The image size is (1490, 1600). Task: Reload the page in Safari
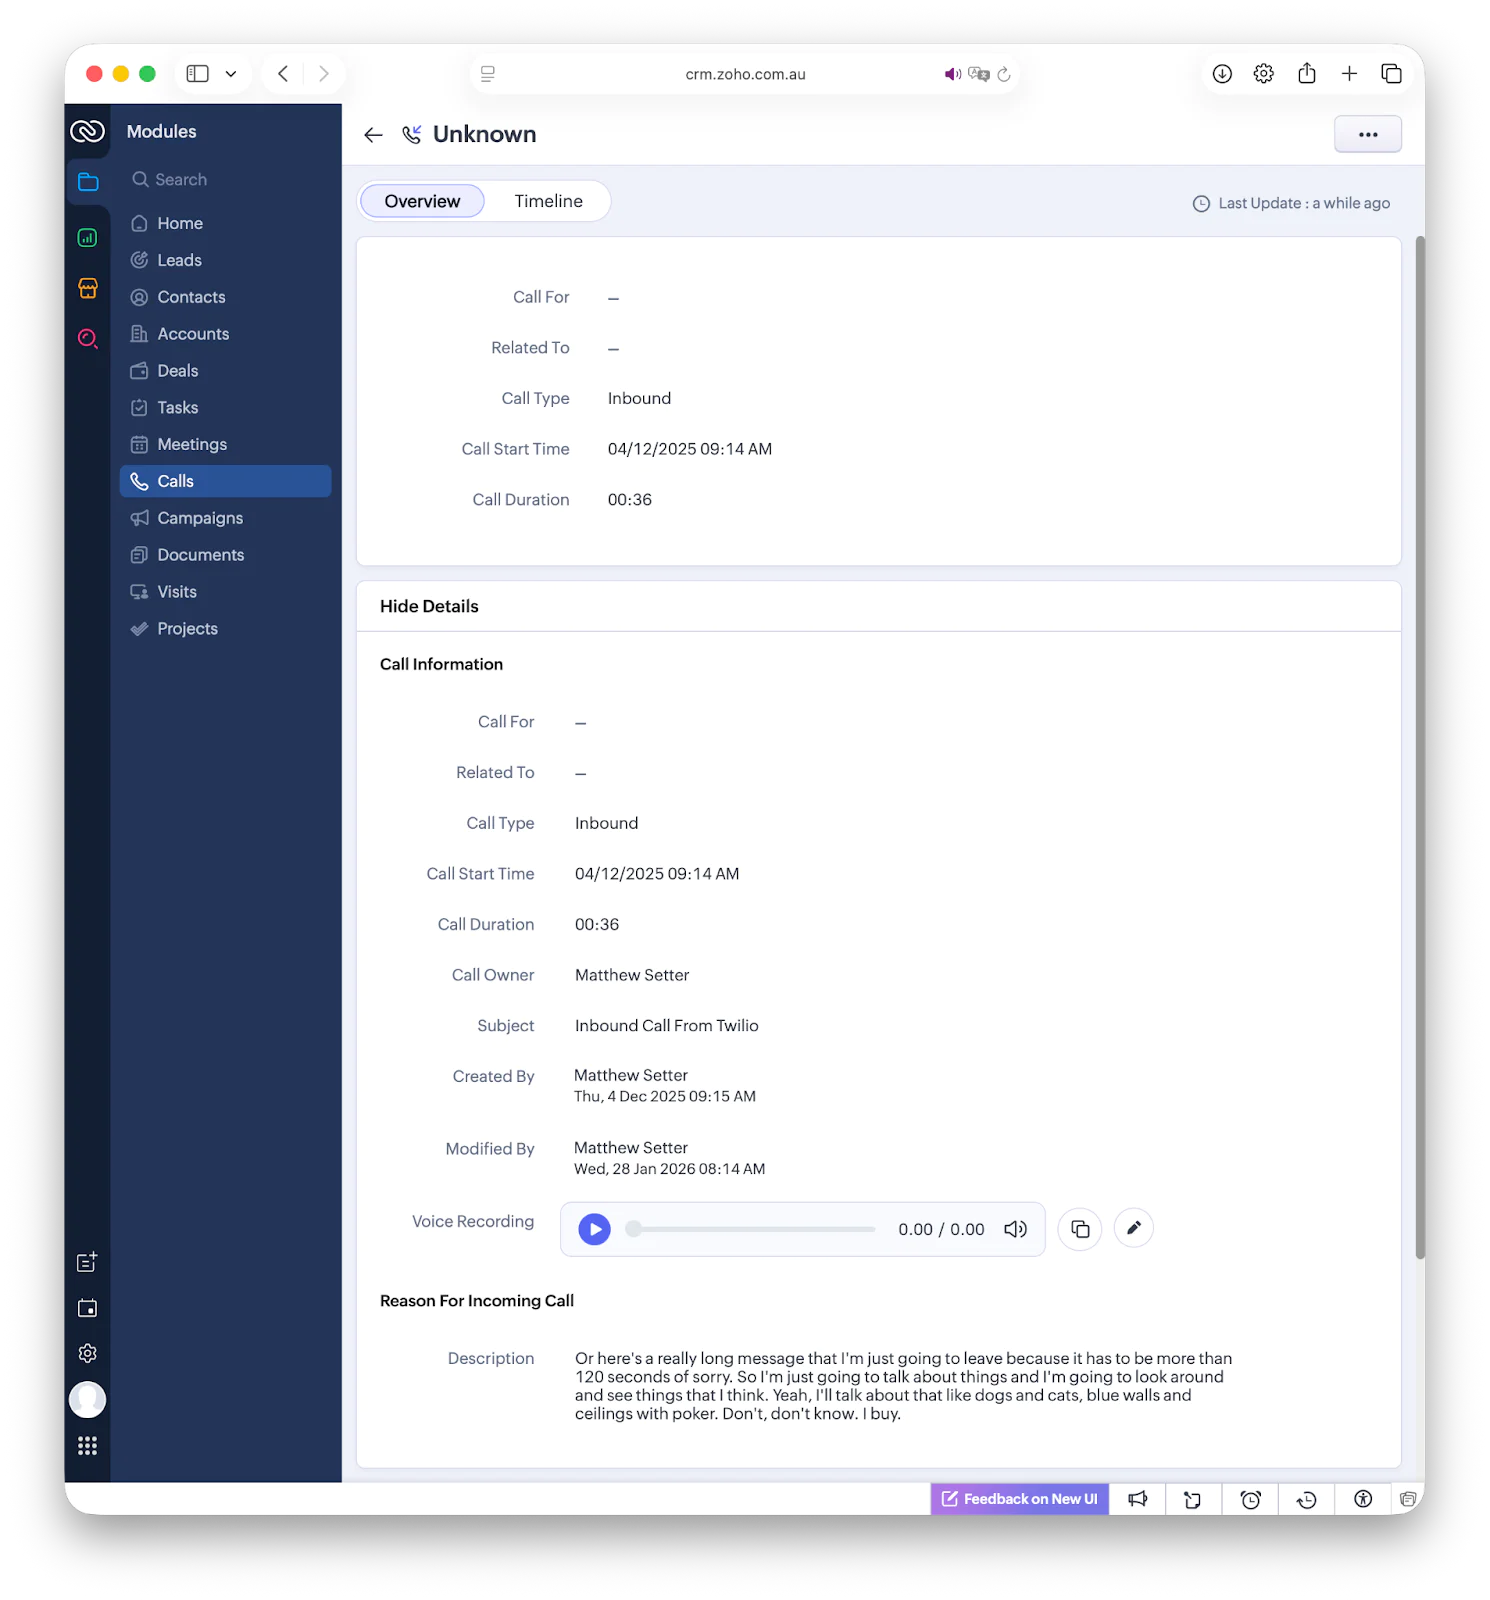[1004, 74]
